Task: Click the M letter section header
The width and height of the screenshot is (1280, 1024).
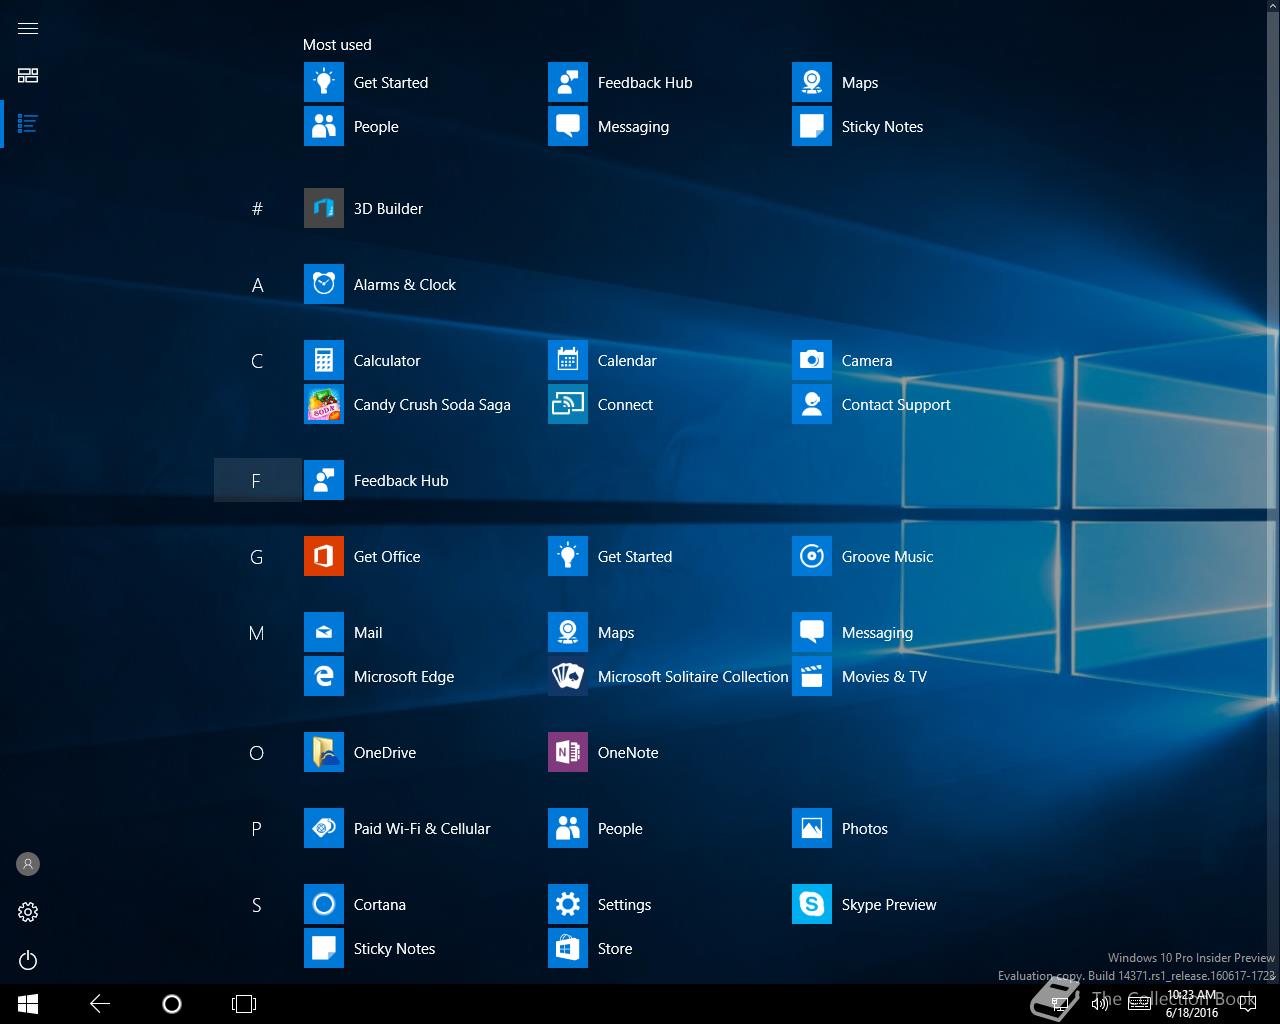Action: pos(257,632)
